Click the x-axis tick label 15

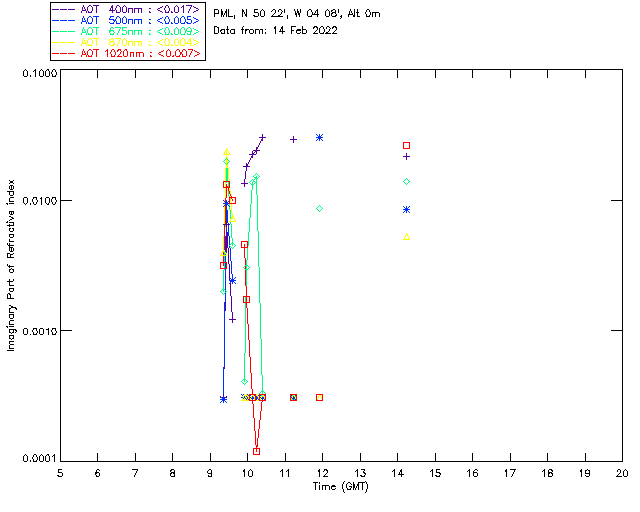click(x=435, y=473)
